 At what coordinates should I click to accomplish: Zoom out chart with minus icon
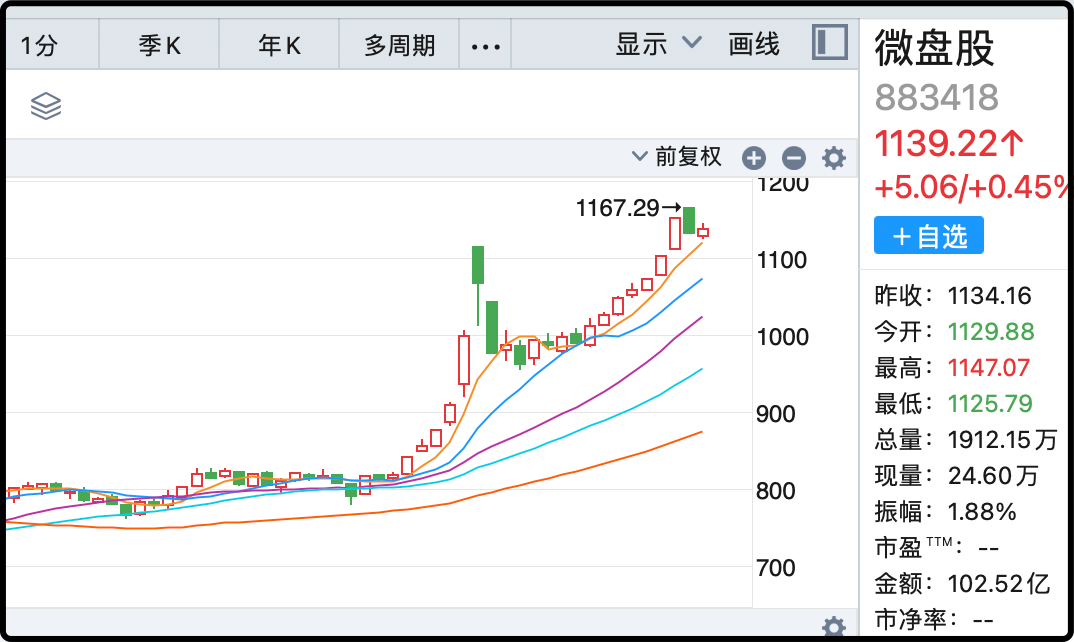coord(793,158)
